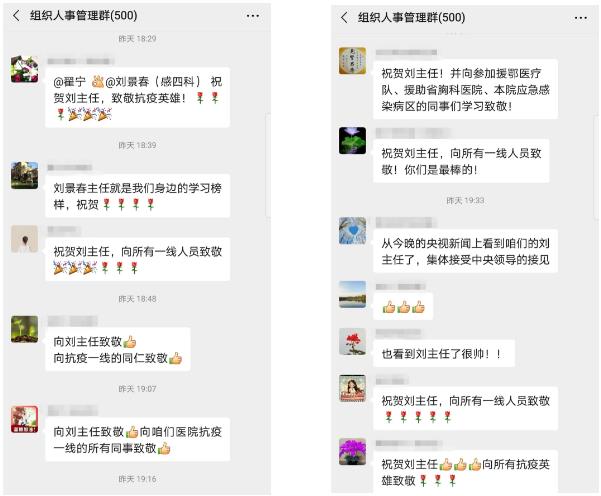Tap the back arrow in right chat header
The width and height of the screenshot is (601, 496).
click(344, 17)
